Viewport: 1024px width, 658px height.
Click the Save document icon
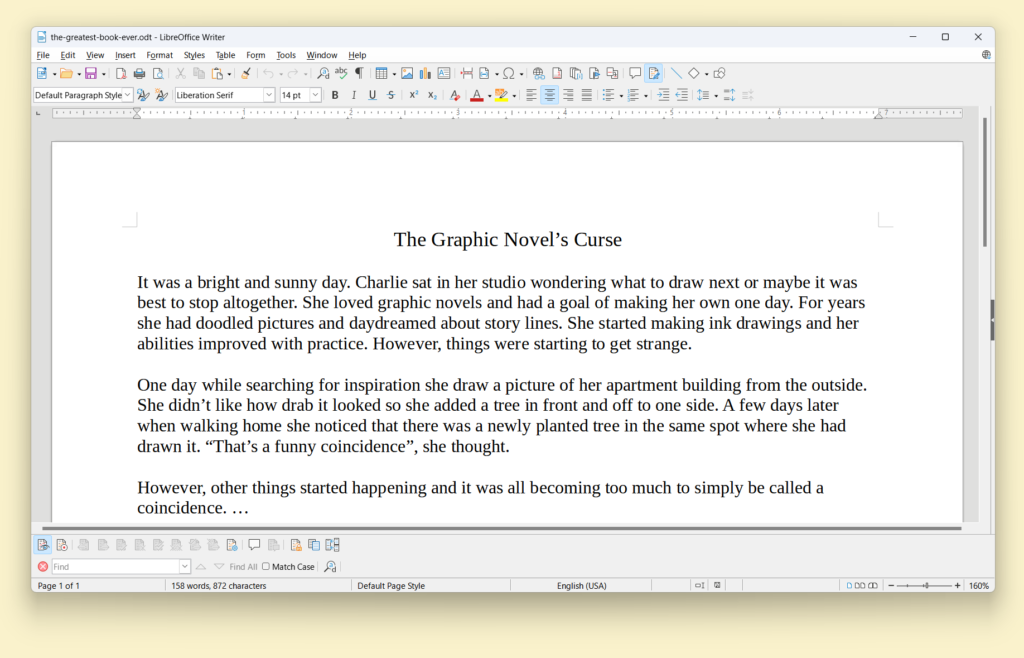pyautogui.click(x=91, y=74)
